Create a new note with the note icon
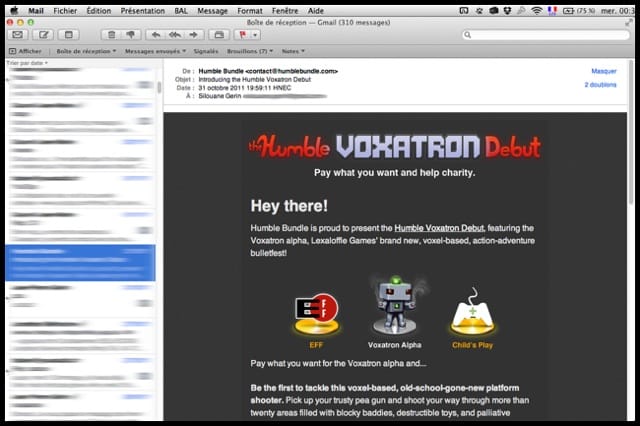 pos(69,35)
